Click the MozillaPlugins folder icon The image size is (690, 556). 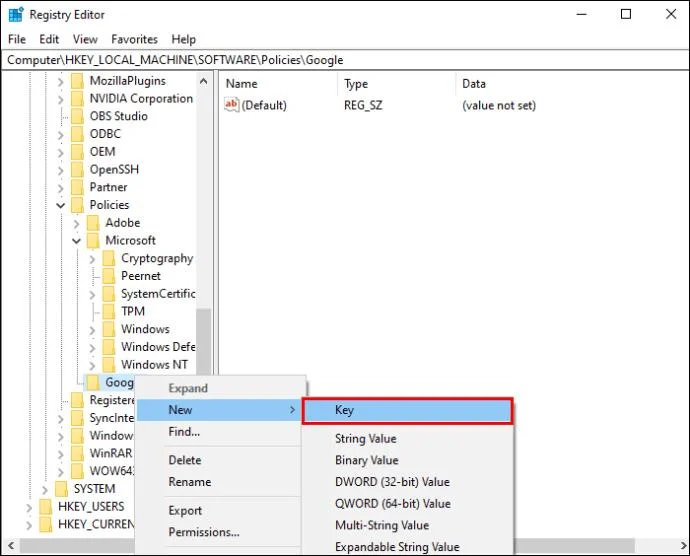pos(77,81)
